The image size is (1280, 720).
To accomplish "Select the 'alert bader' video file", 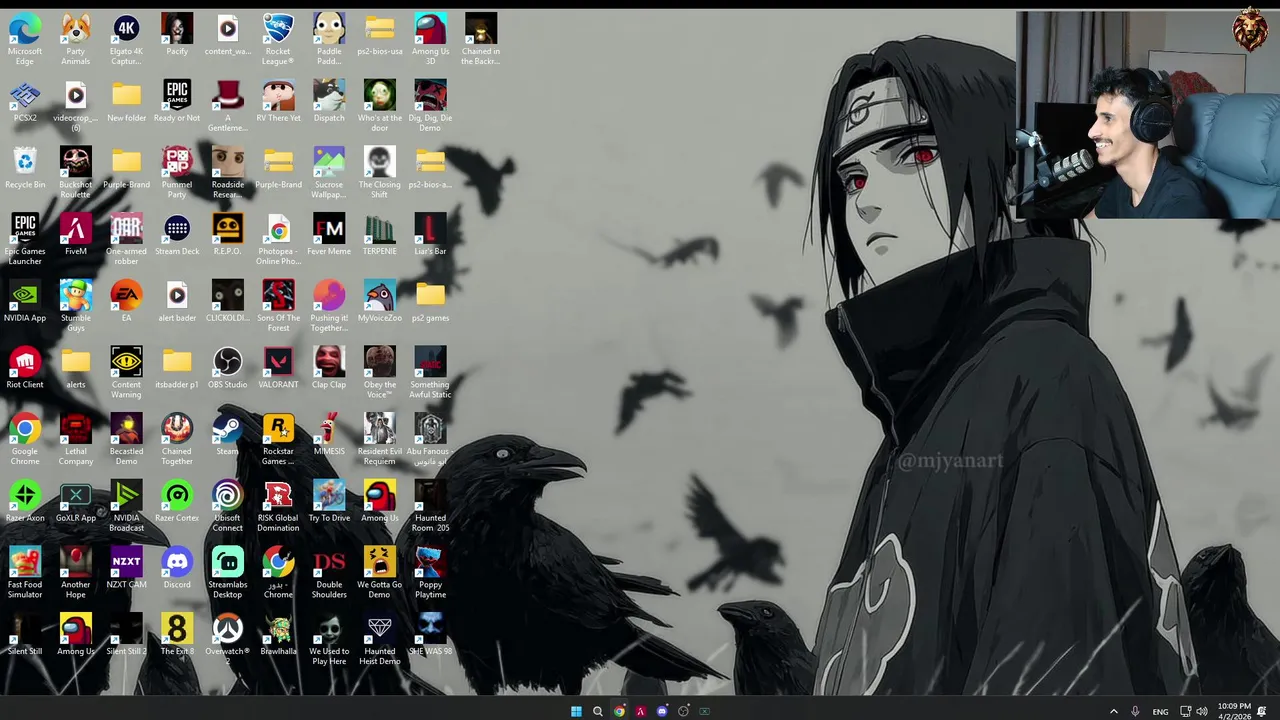I will pos(177,301).
